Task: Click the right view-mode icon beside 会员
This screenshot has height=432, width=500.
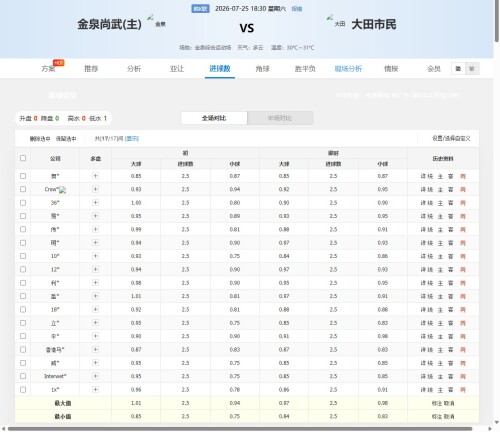Action: pyautogui.click(x=472, y=69)
